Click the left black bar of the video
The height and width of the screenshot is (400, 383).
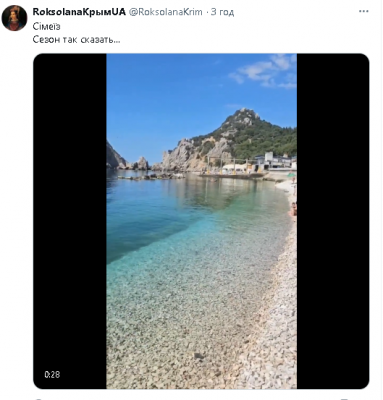tap(70, 221)
